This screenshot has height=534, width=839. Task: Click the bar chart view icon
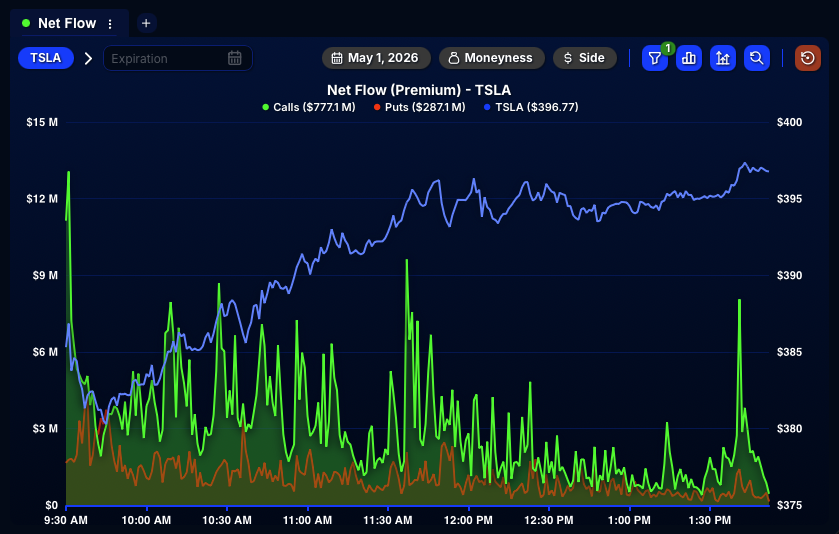689,58
